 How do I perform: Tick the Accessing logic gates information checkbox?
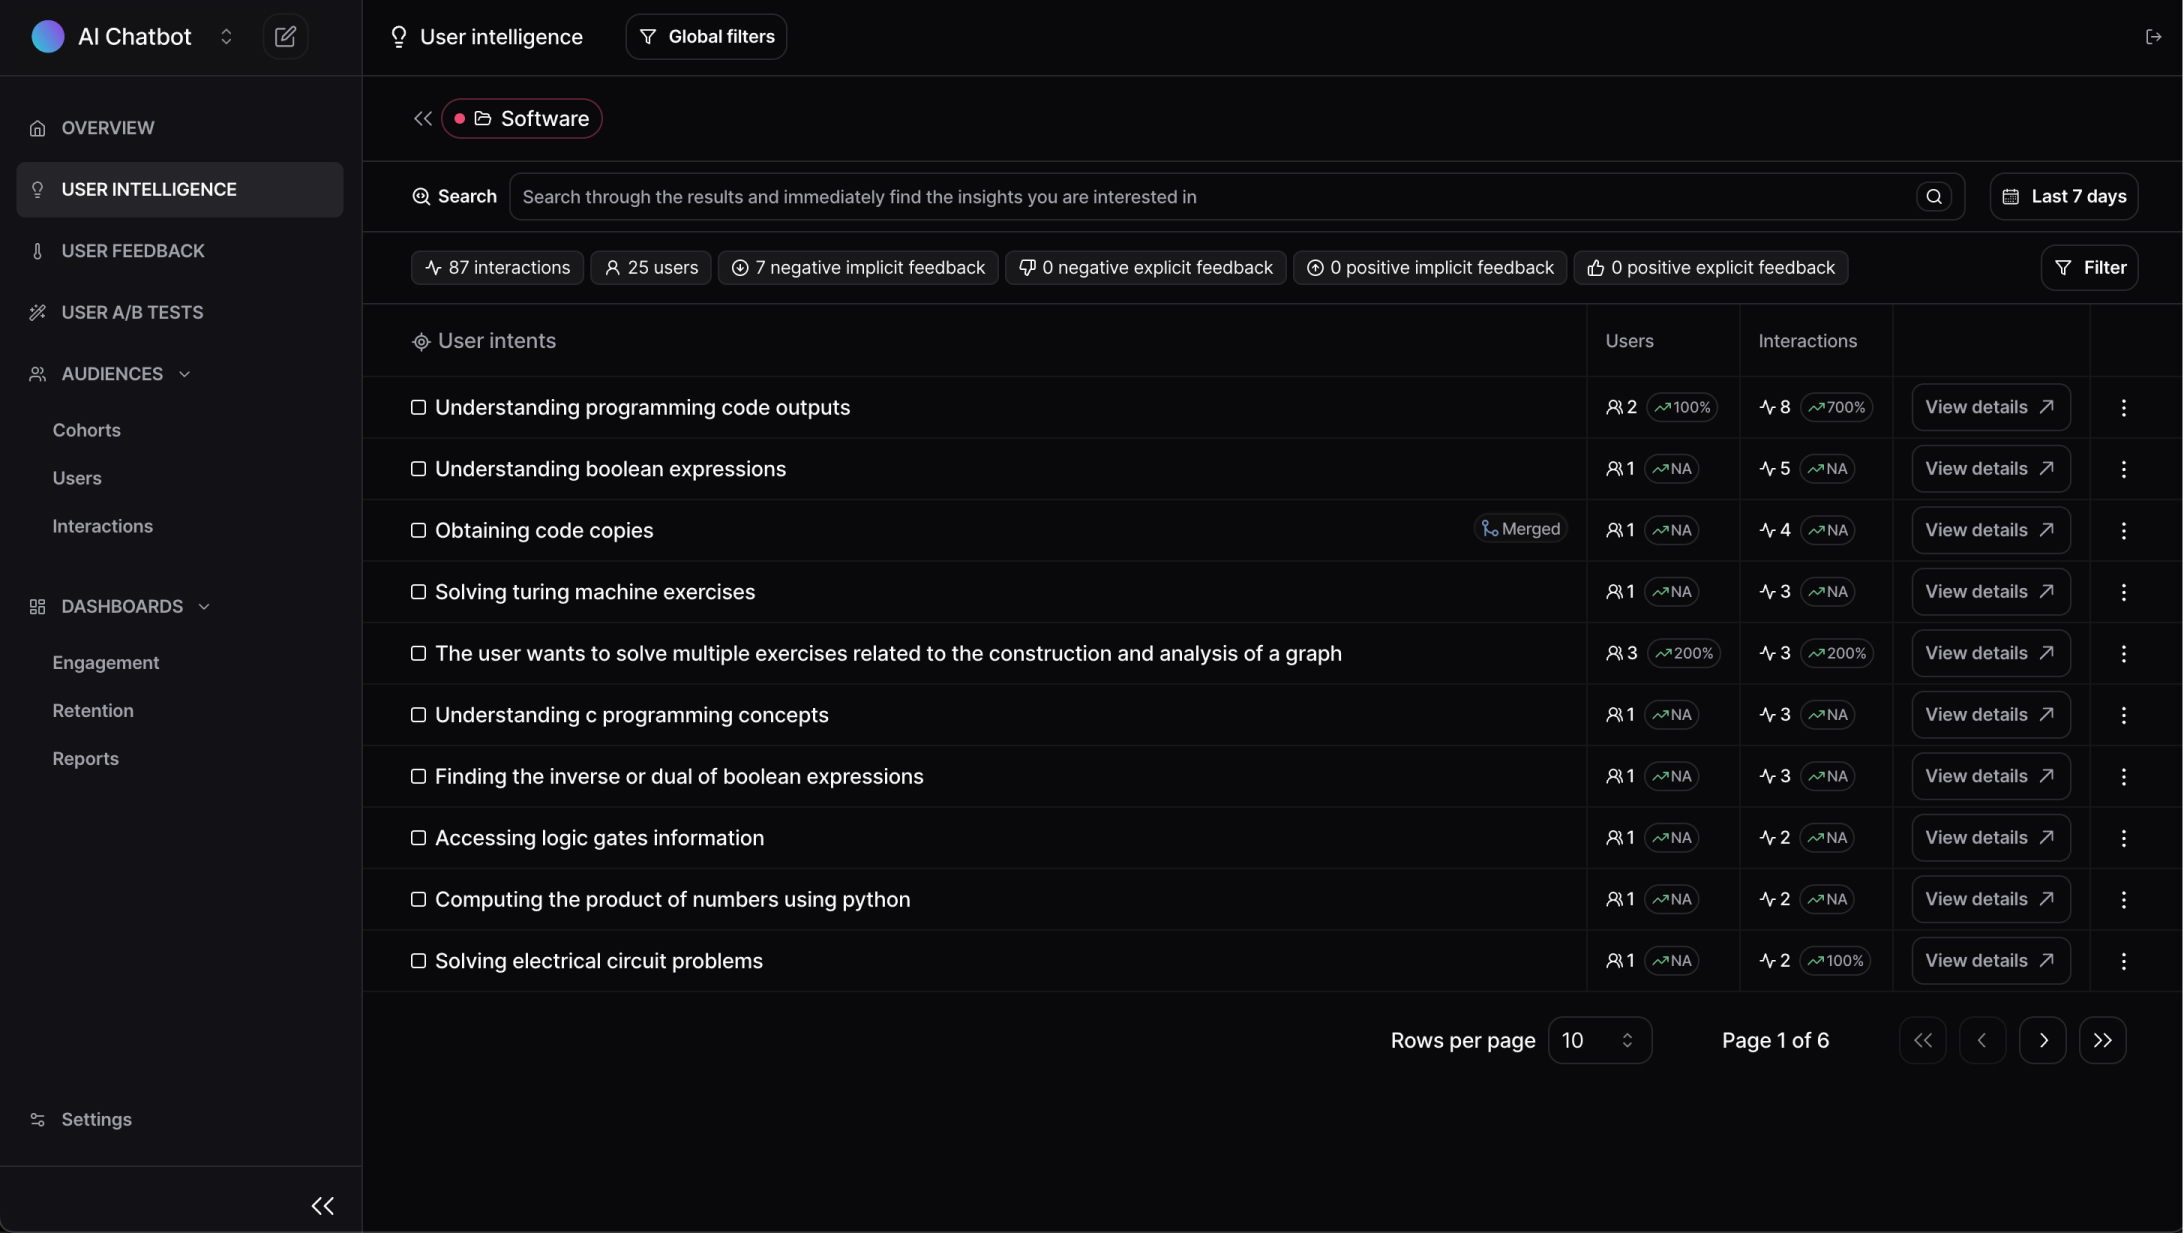418,838
